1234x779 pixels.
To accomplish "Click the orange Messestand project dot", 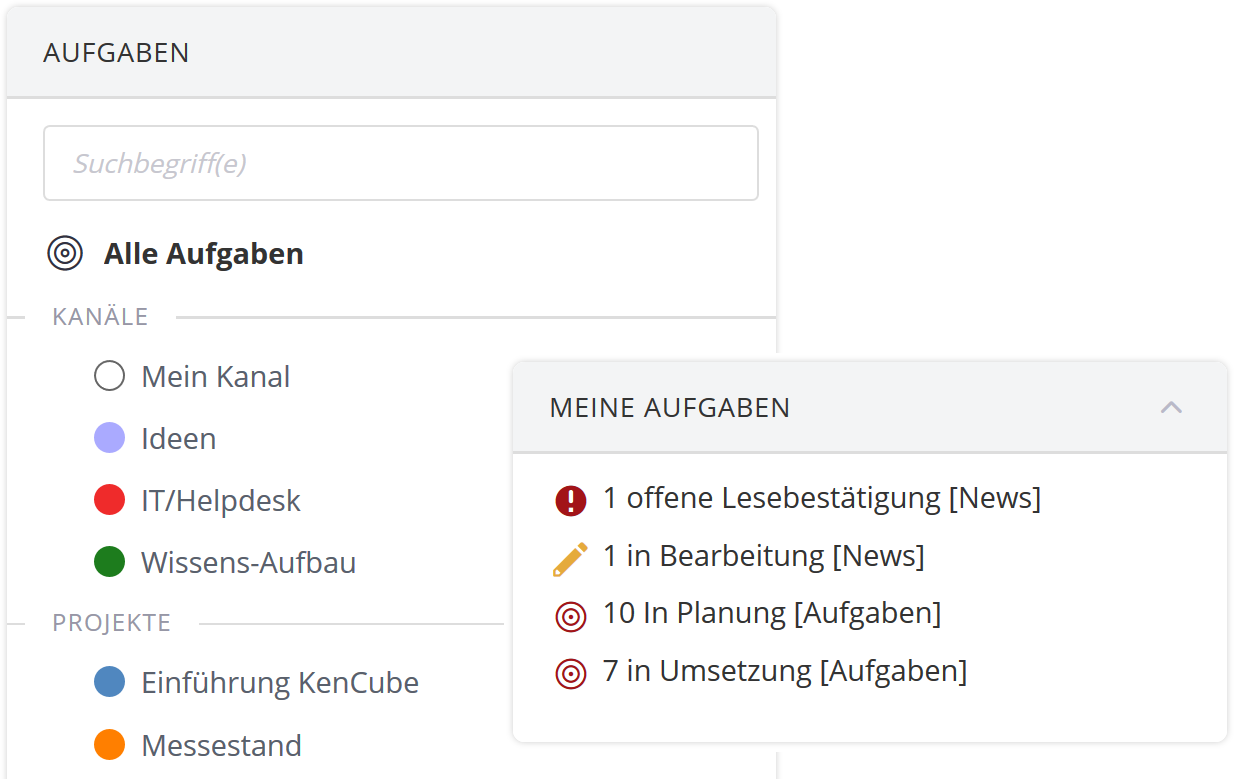I will pos(109,745).
